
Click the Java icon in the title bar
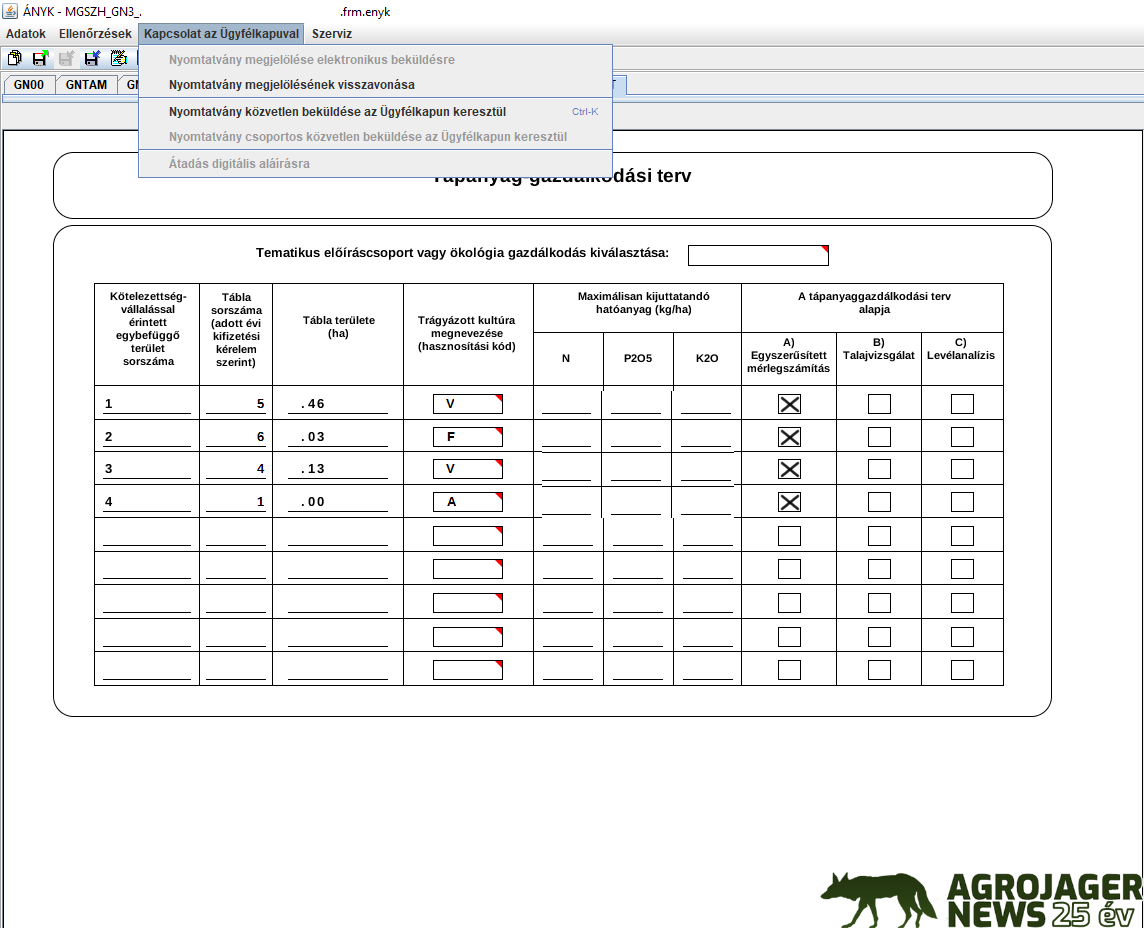(x=10, y=14)
